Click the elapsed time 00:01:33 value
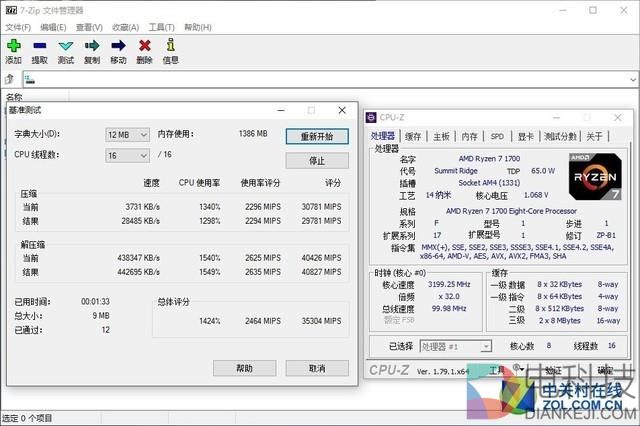 [x=95, y=302]
